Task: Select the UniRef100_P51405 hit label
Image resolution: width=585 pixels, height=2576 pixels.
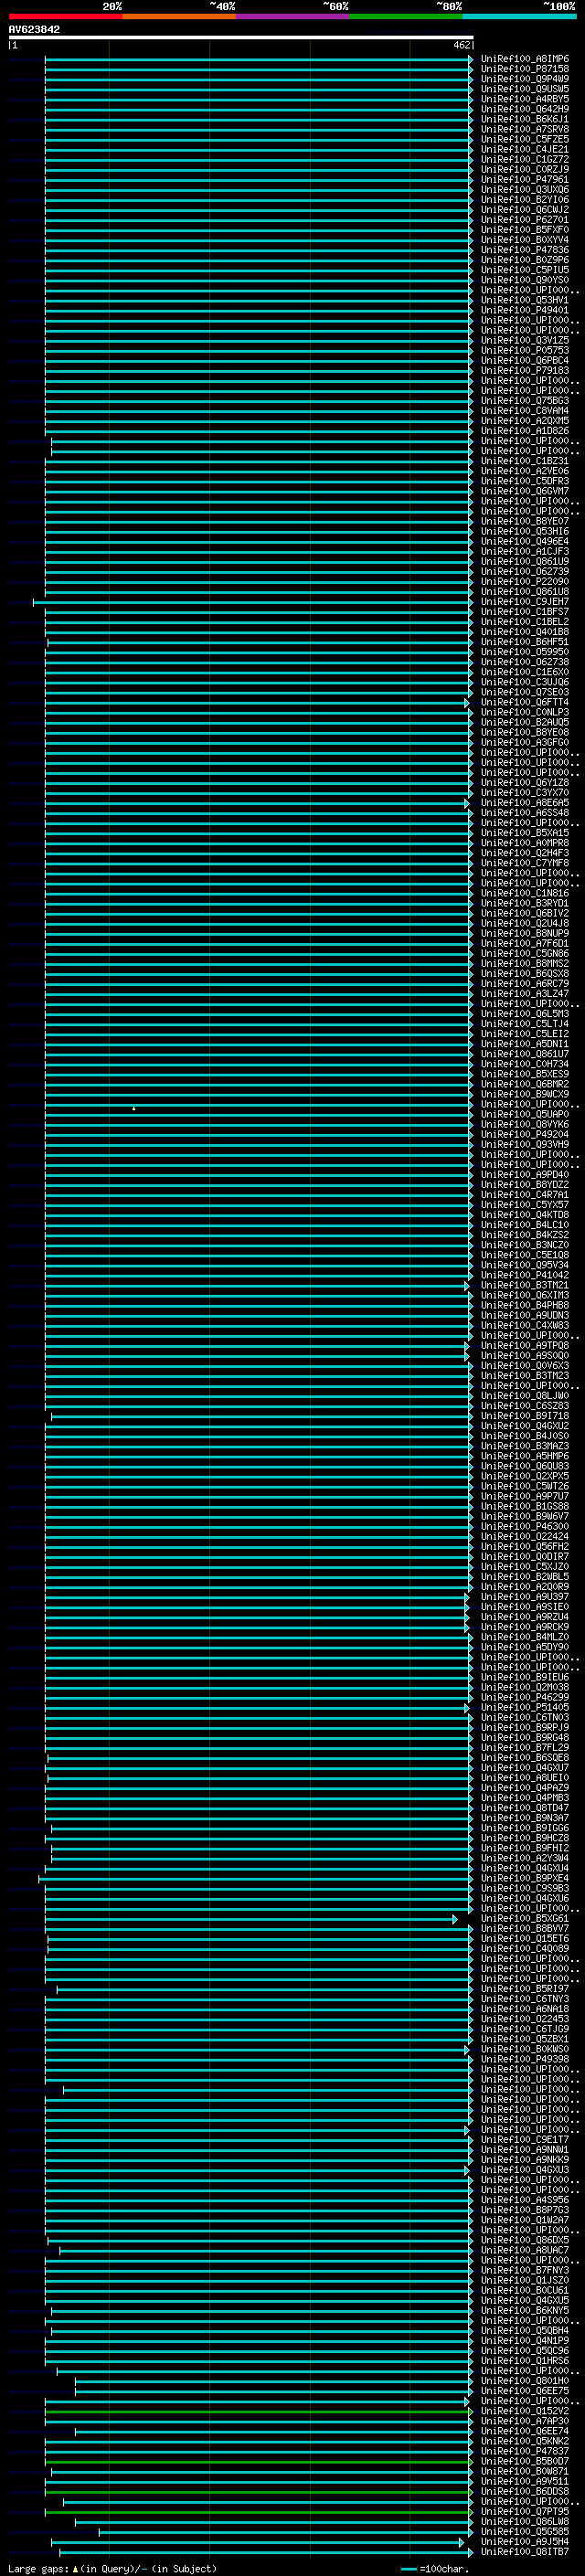Action: click(525, 1707)
